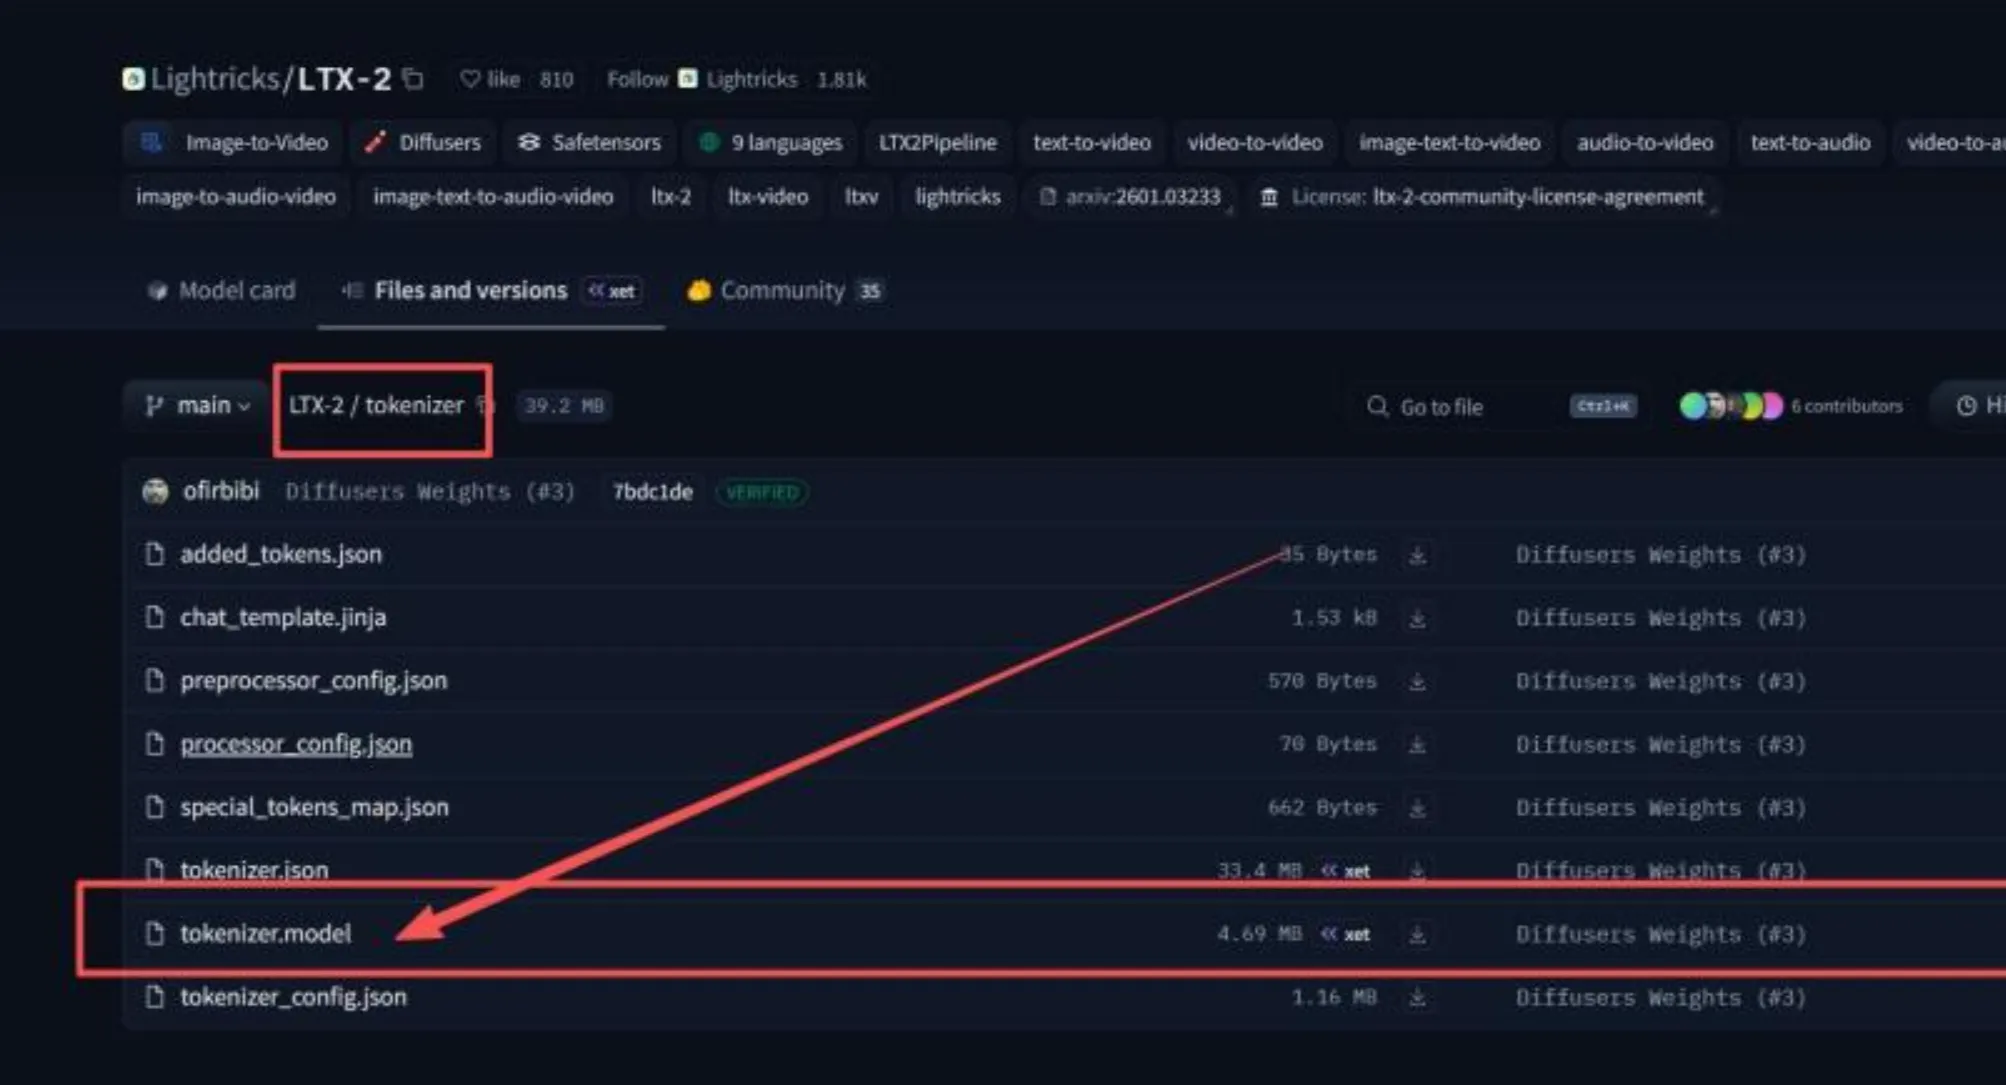Viewport: 2006px width, 1085px height.
Task: Open the 9 languages tag
Action: point(770,143)
